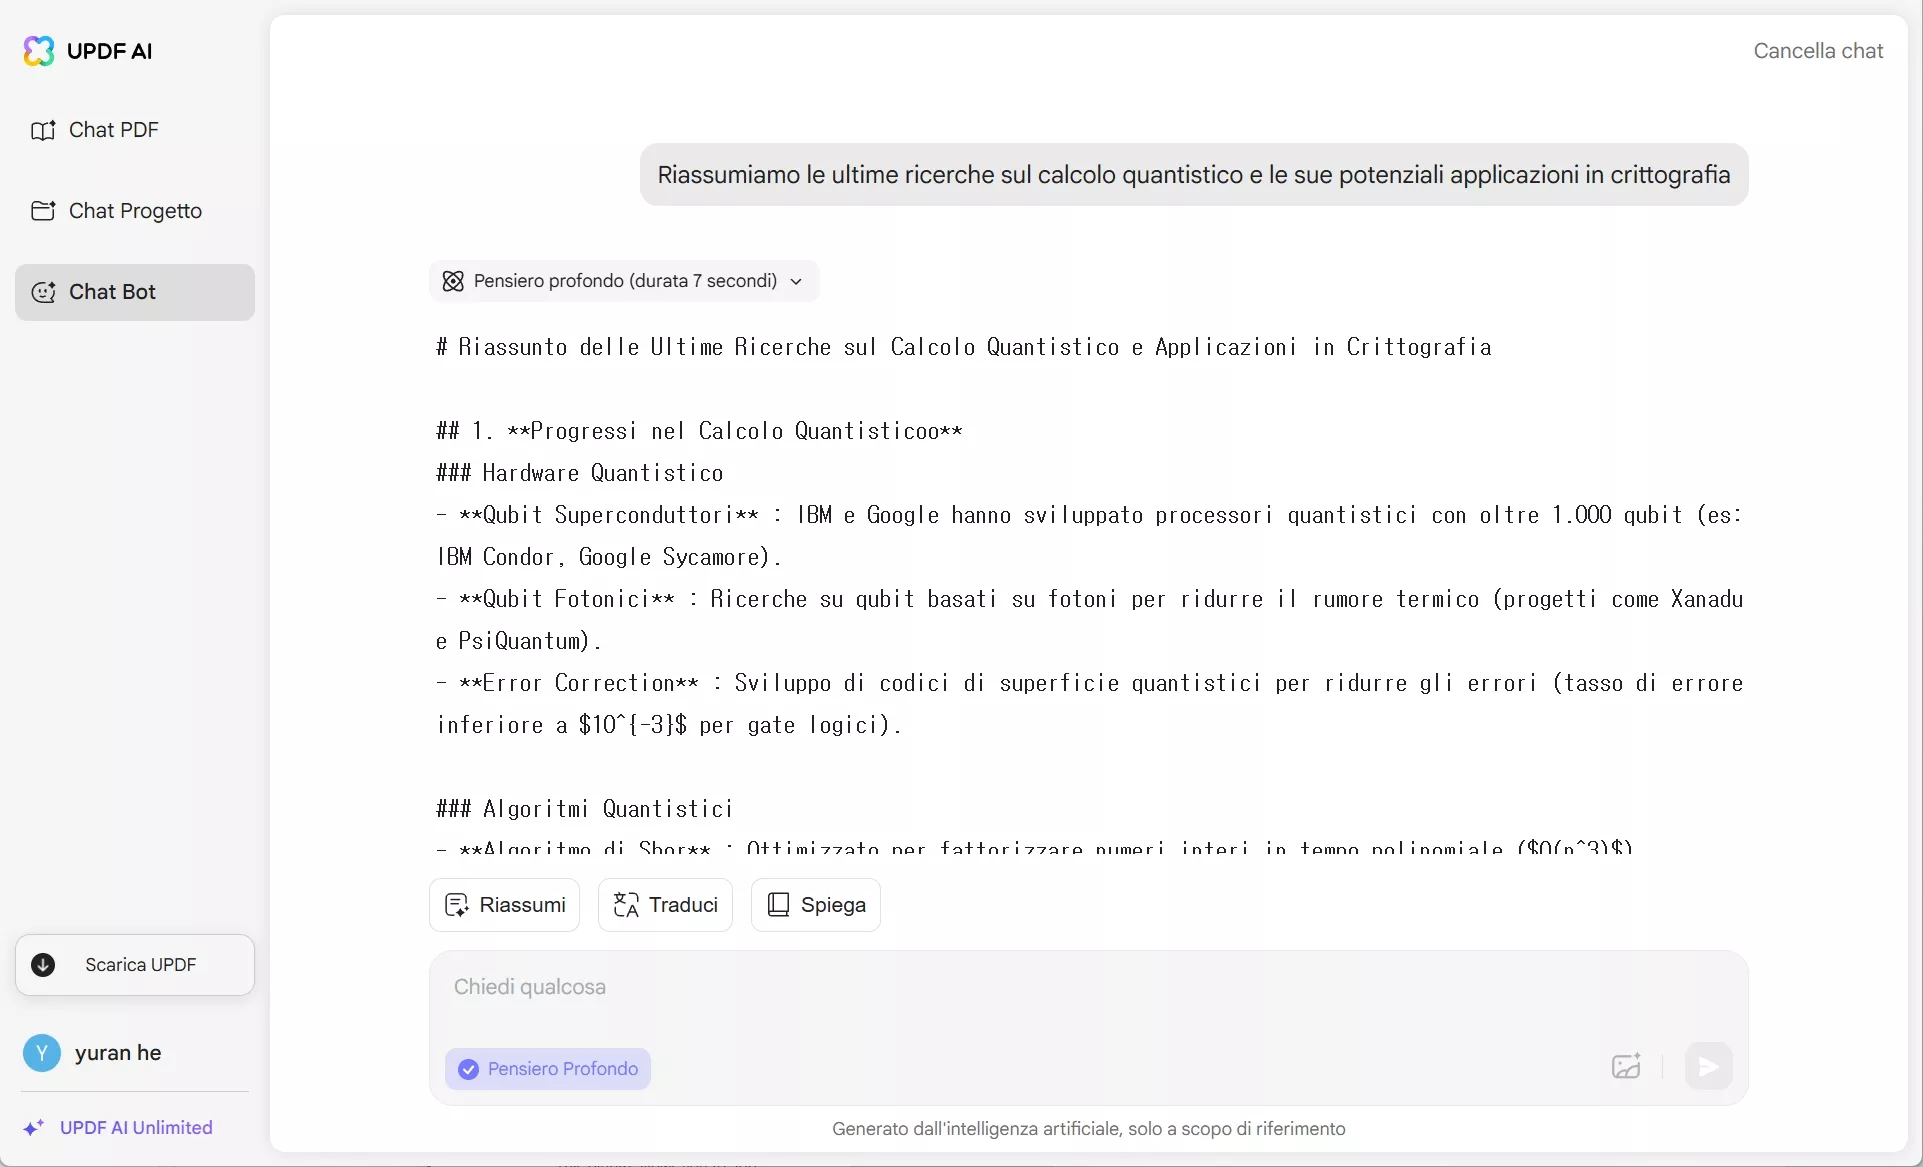Click the Riassumi button

(x=505, y=905)
